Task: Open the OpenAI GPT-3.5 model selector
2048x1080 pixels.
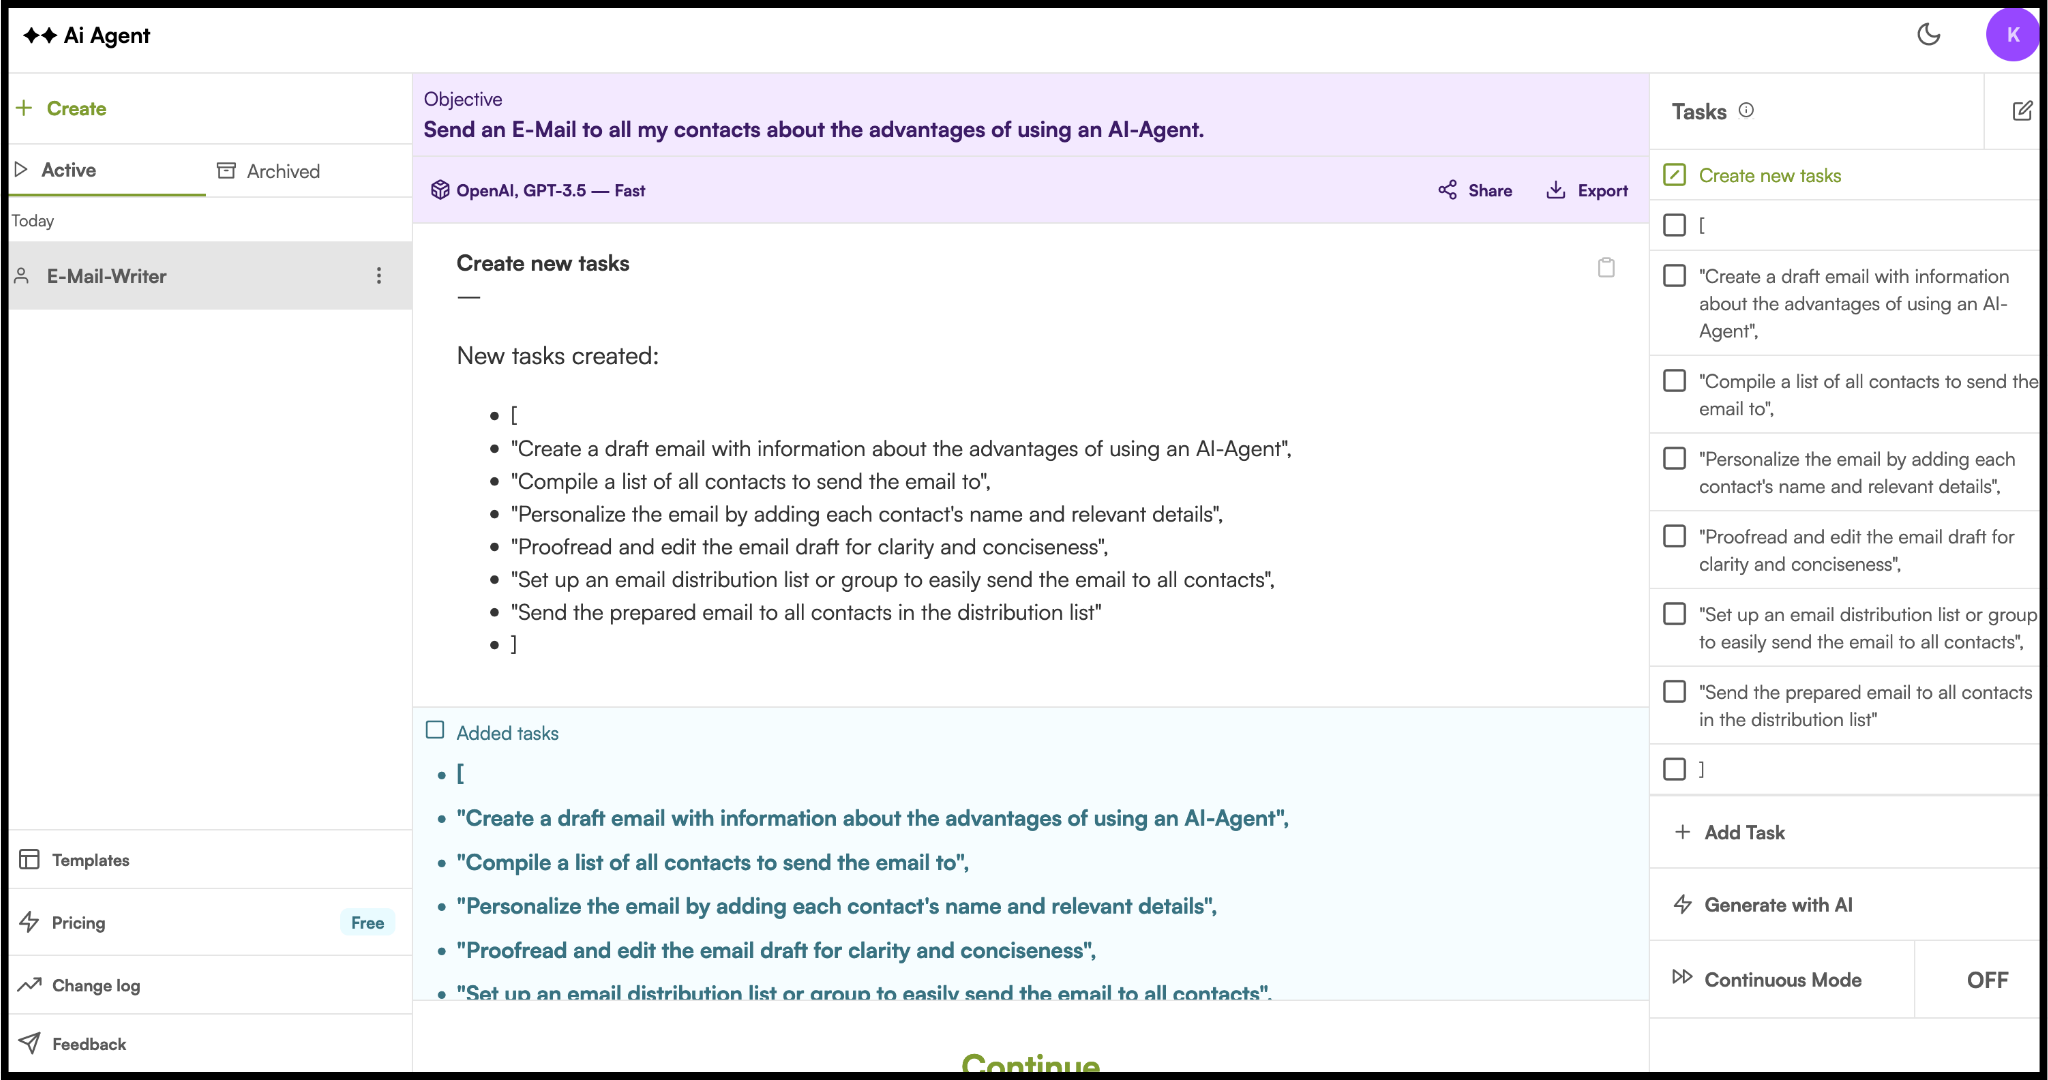Action: [538, 190]
